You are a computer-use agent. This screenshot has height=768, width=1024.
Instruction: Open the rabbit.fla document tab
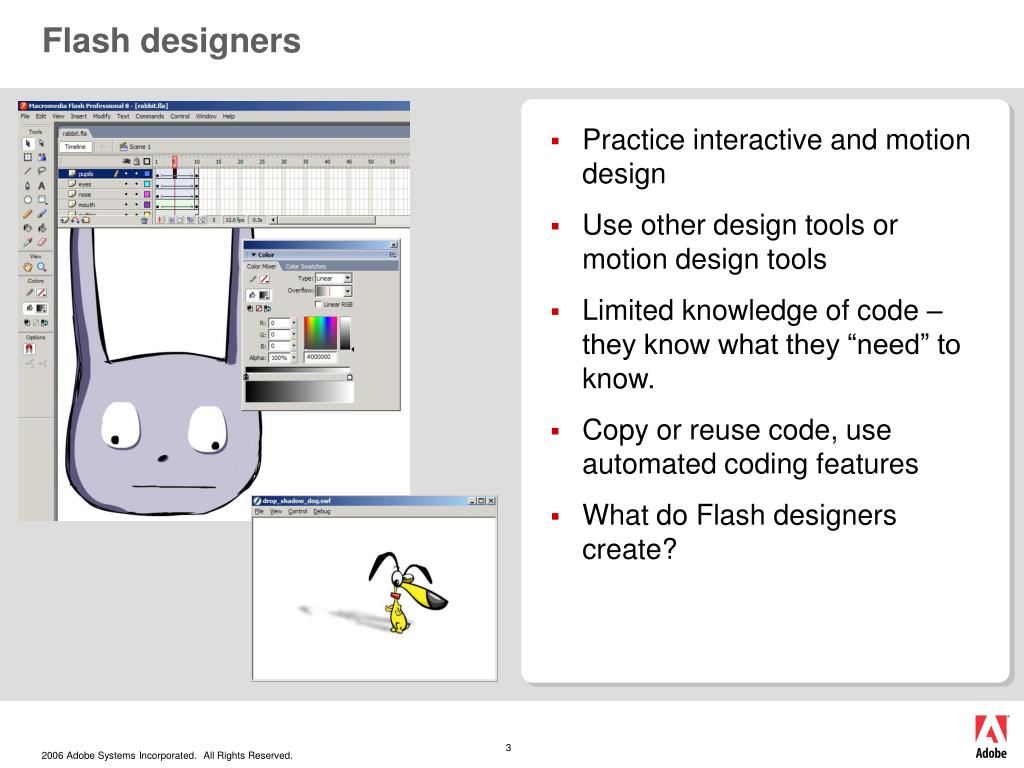click(x=74, y=133)
